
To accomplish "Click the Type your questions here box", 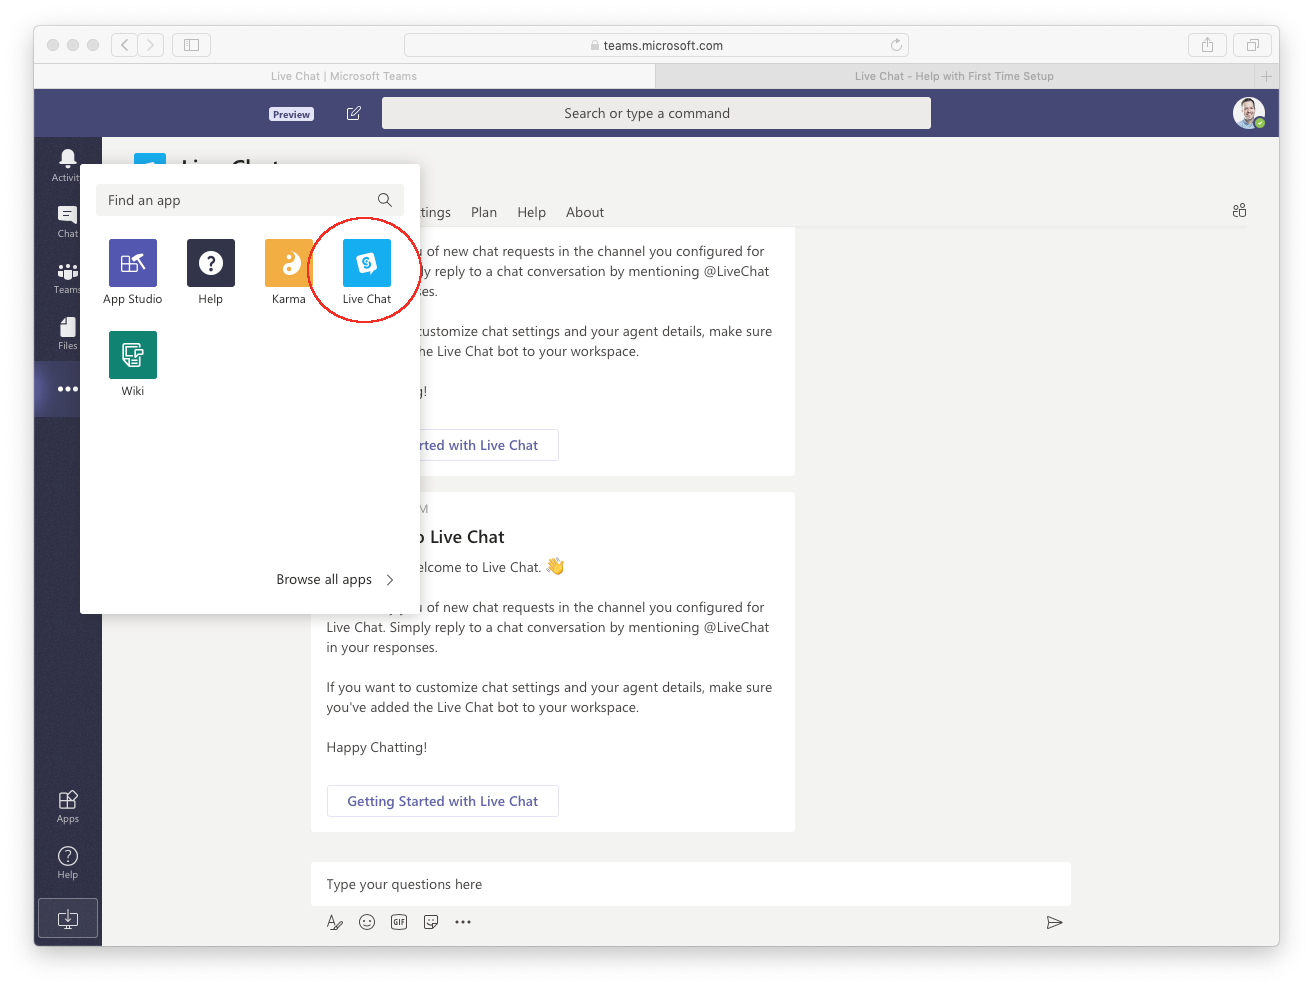I will click(690, 884).
